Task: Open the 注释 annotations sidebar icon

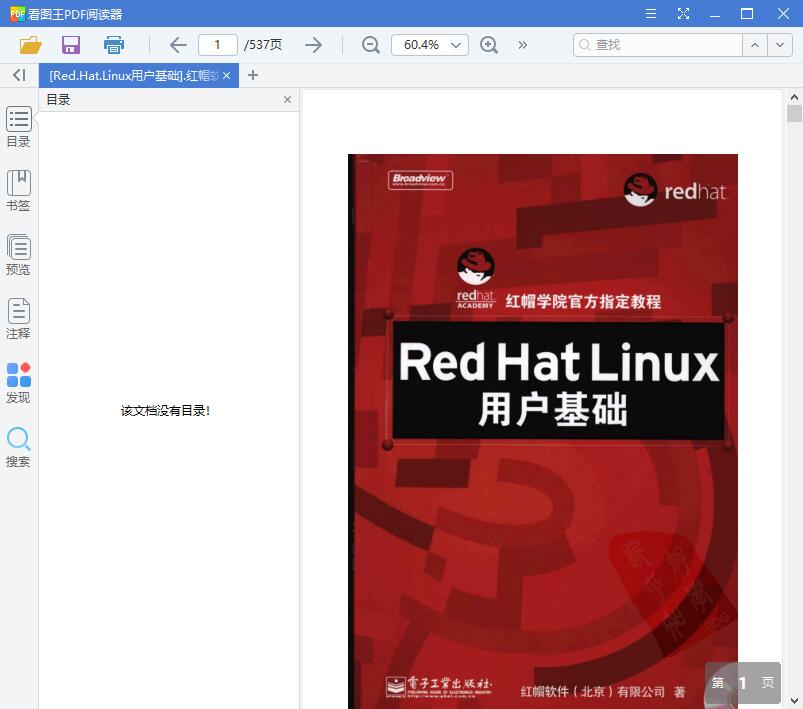Action: [x=18, y=319]
